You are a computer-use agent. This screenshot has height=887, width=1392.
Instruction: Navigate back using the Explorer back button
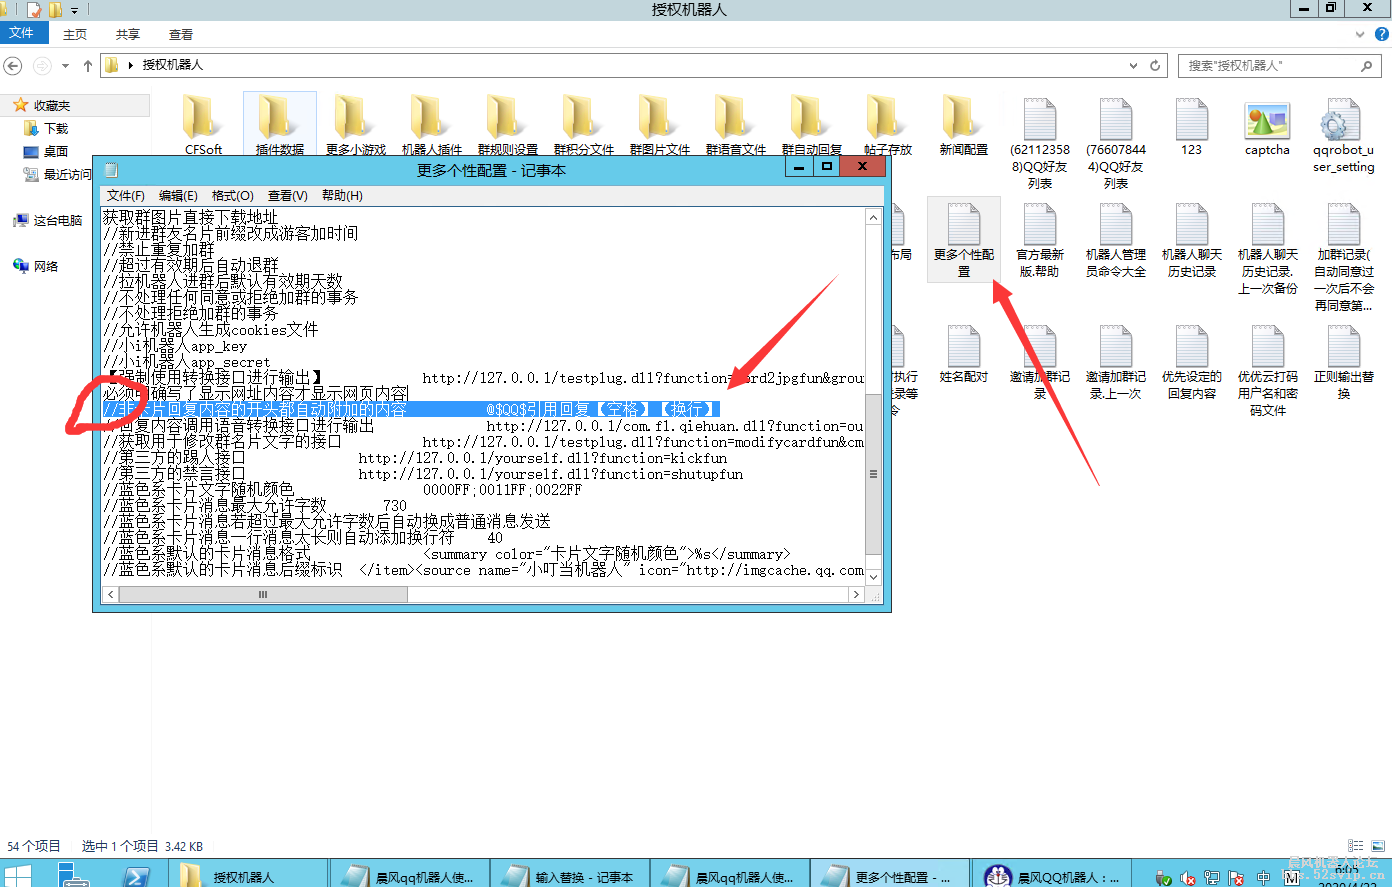pos(12,65)
